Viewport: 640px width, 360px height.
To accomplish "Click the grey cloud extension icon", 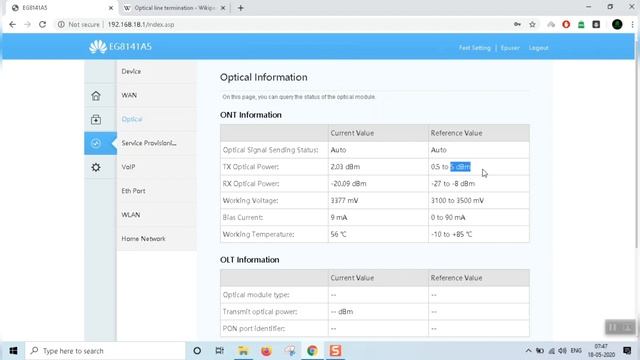I will coord(551,24).
